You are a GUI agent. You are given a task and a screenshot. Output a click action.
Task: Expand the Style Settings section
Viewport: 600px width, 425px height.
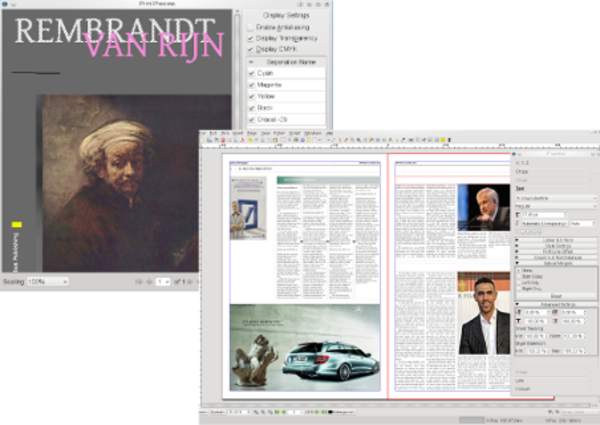[x=556, y=246]
